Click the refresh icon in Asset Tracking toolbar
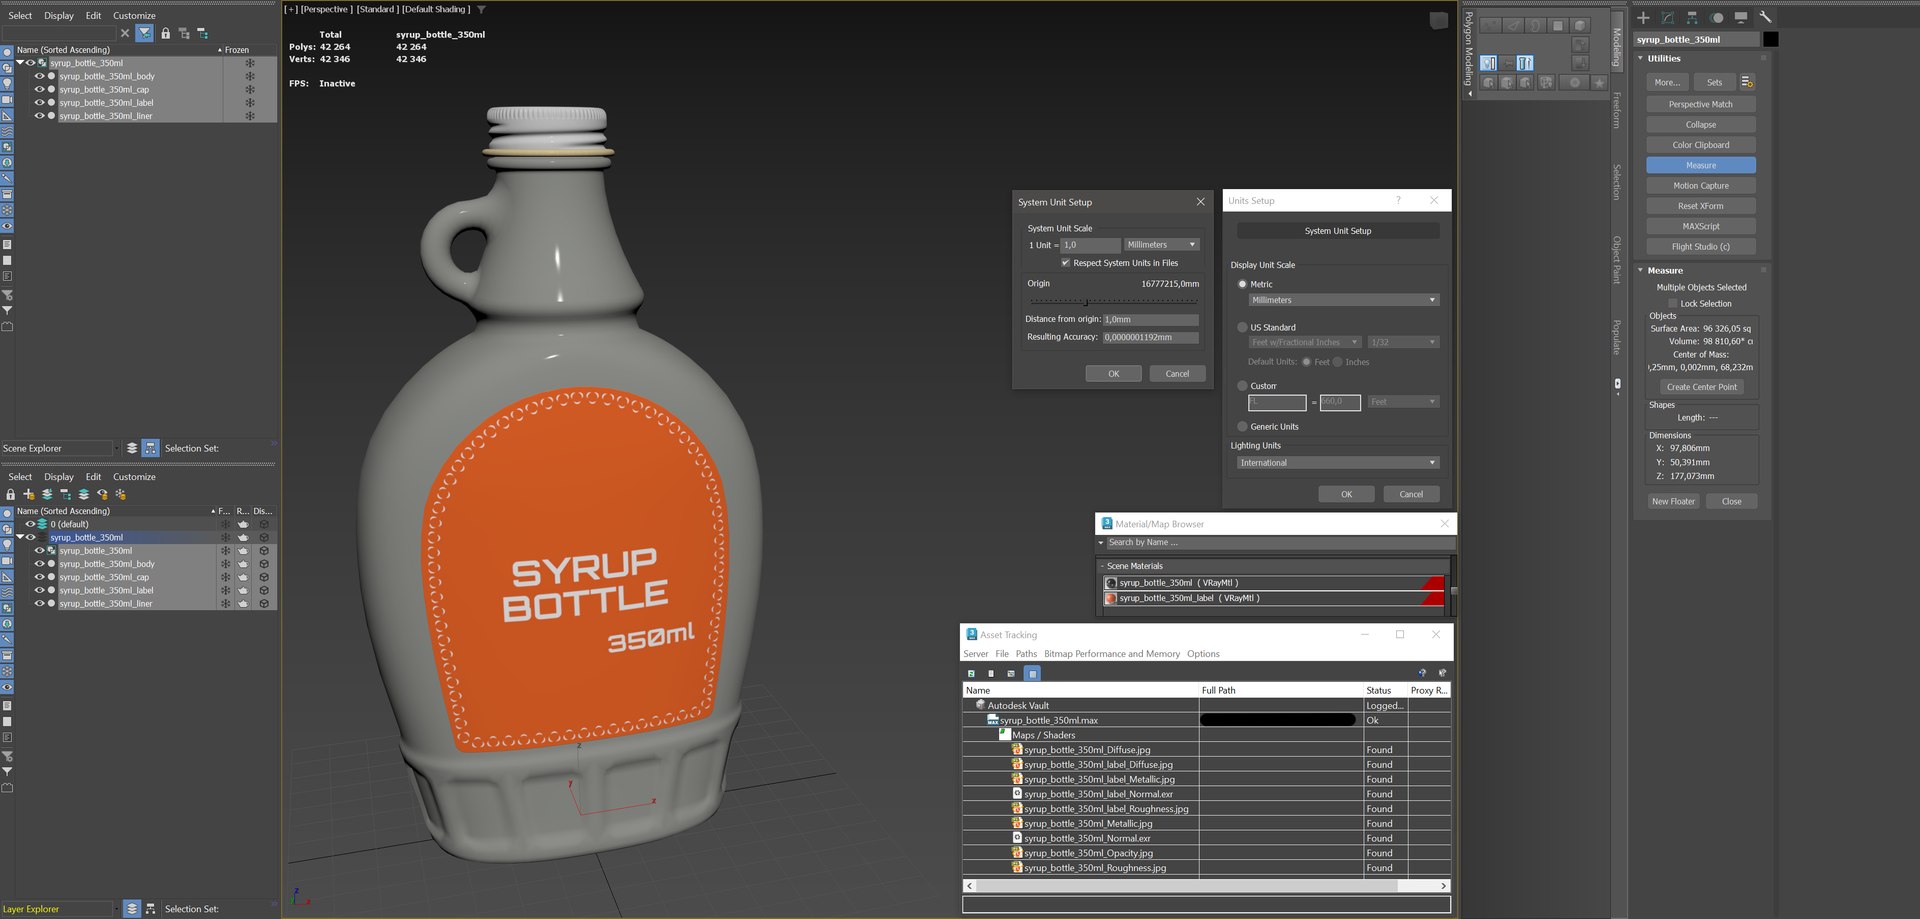Image resolution: width=1920 pixels, height=919 pixels. (971, 674)
